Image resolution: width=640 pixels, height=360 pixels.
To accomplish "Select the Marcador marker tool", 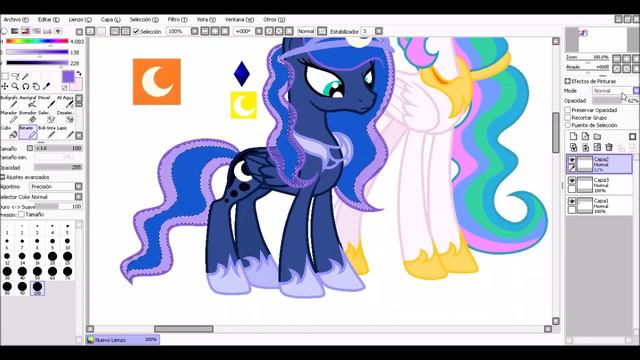I will pos(10,116).
